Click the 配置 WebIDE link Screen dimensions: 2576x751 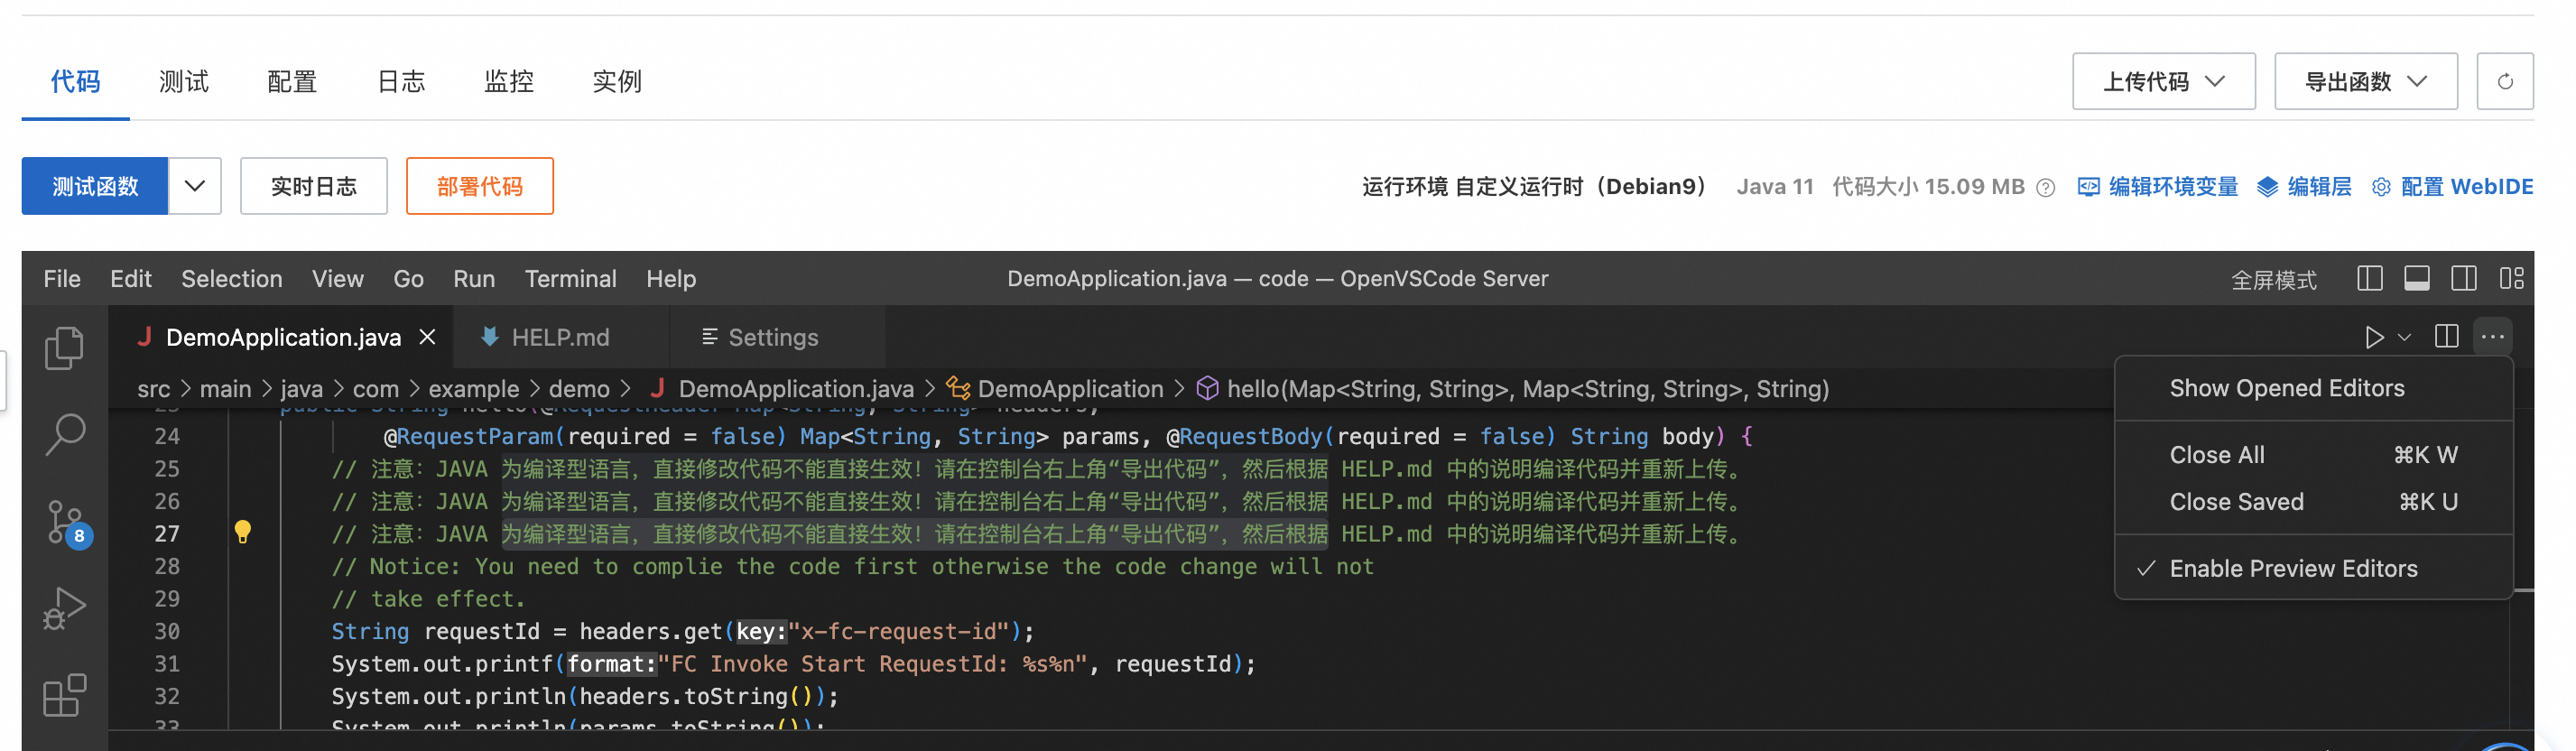click(x=2466, y=187)
